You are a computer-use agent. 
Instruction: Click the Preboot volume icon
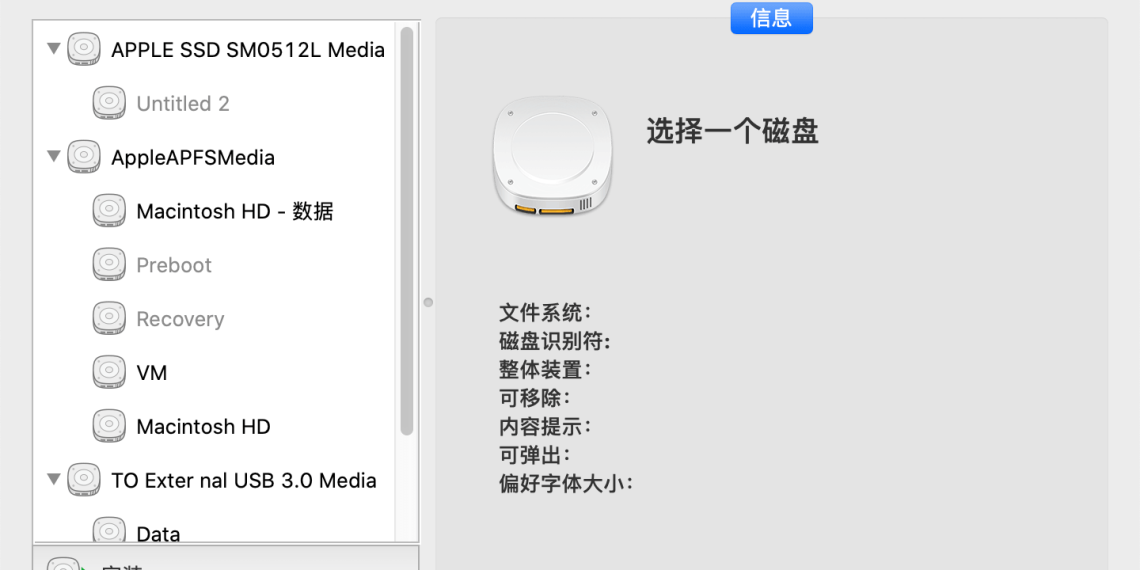[x=109, y=265]
